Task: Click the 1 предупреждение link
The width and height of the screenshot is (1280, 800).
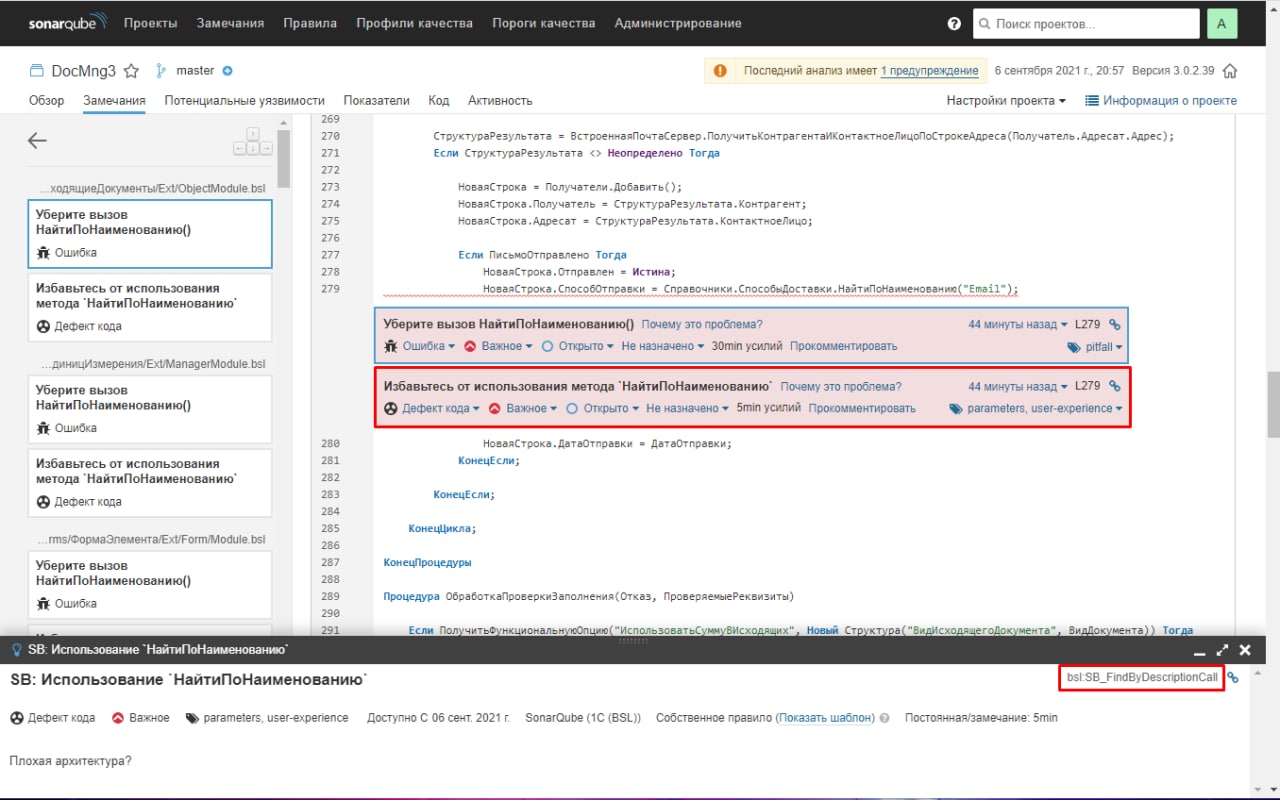Action: [x=929, y=71]
